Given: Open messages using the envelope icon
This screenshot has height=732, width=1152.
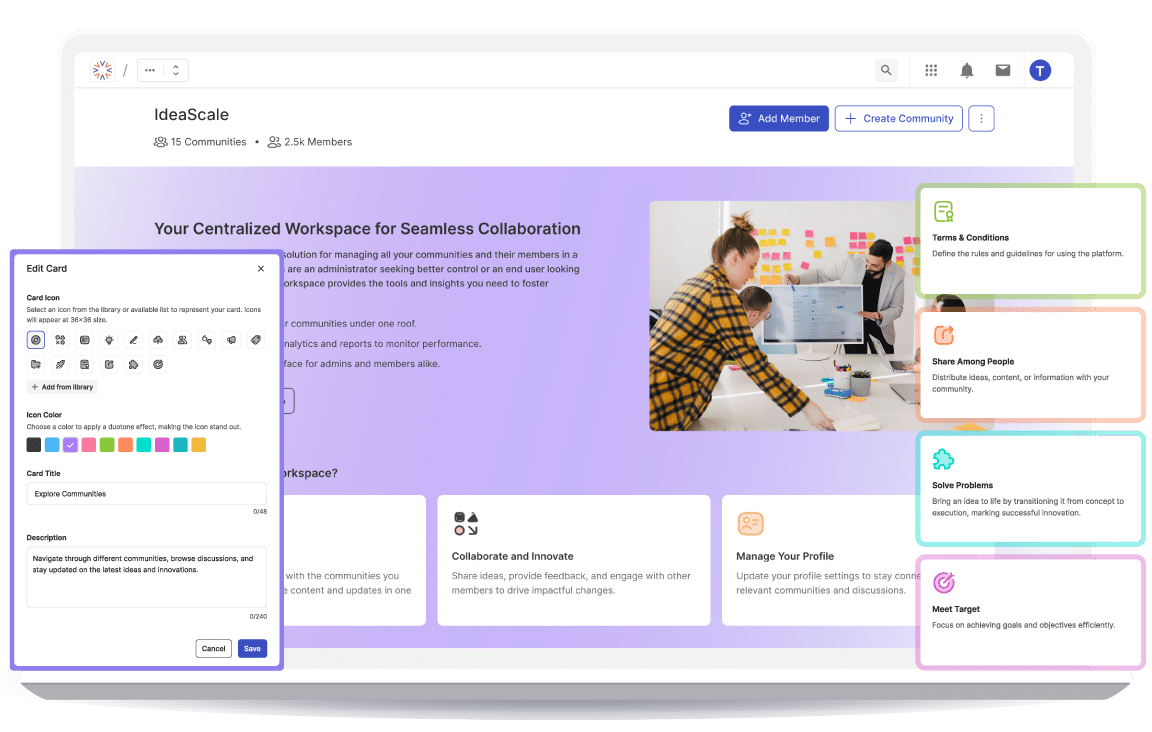Looking at the screenshot, I should pyautogui.click(x=1003, y=70).
